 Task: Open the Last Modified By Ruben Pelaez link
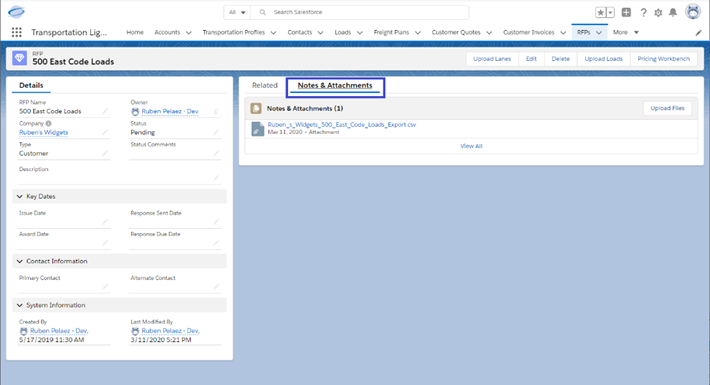pyautogui.click(x=171, y=331)
